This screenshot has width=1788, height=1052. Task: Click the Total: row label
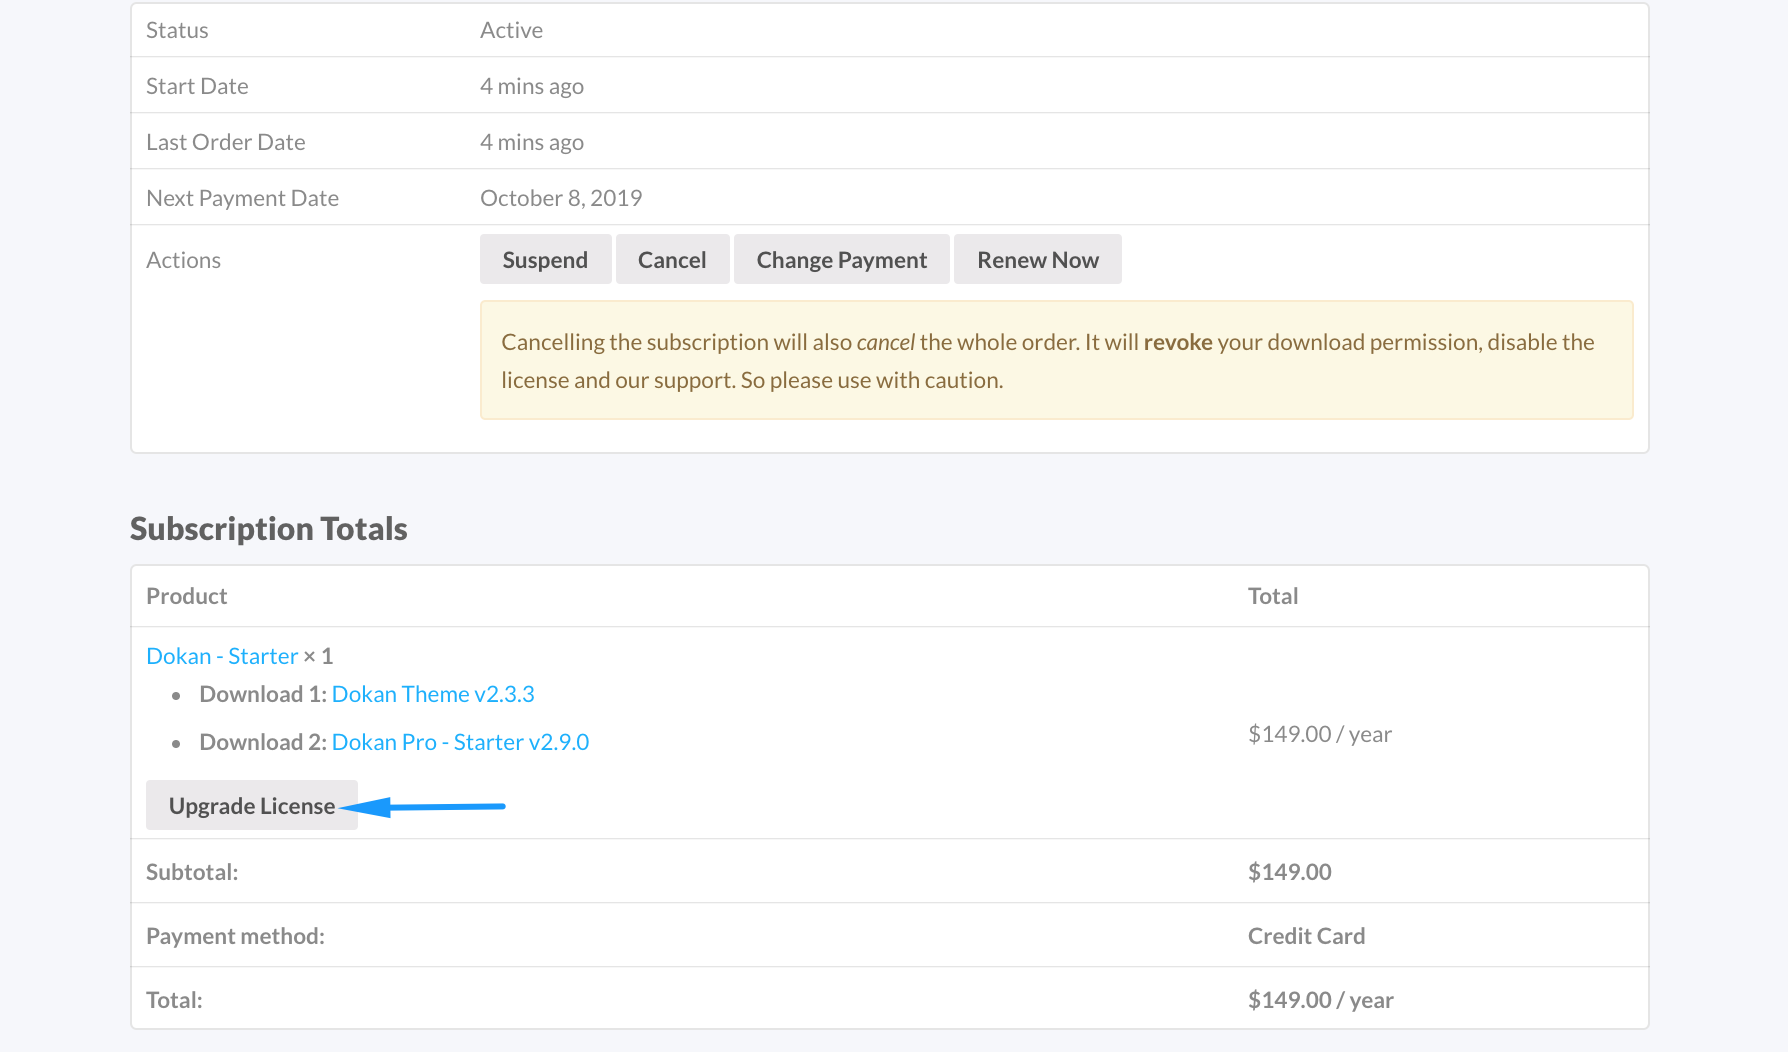tap(174, 1000)
